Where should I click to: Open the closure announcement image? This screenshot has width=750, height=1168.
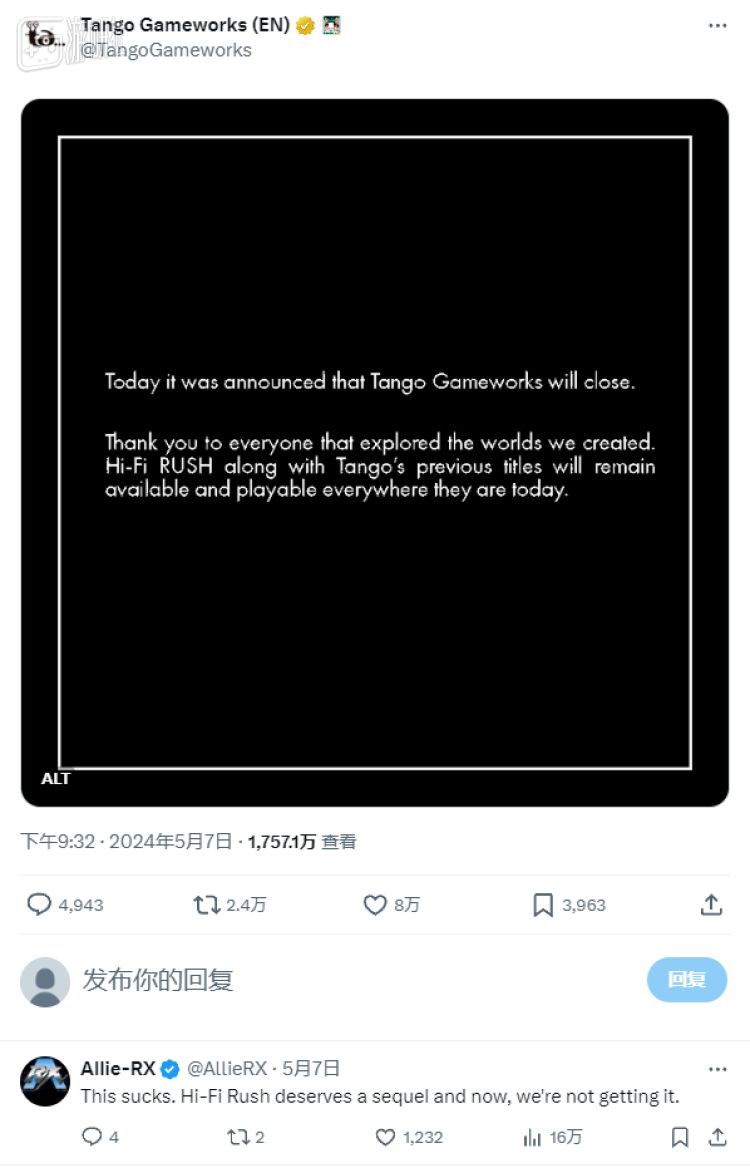coord(375,452)
